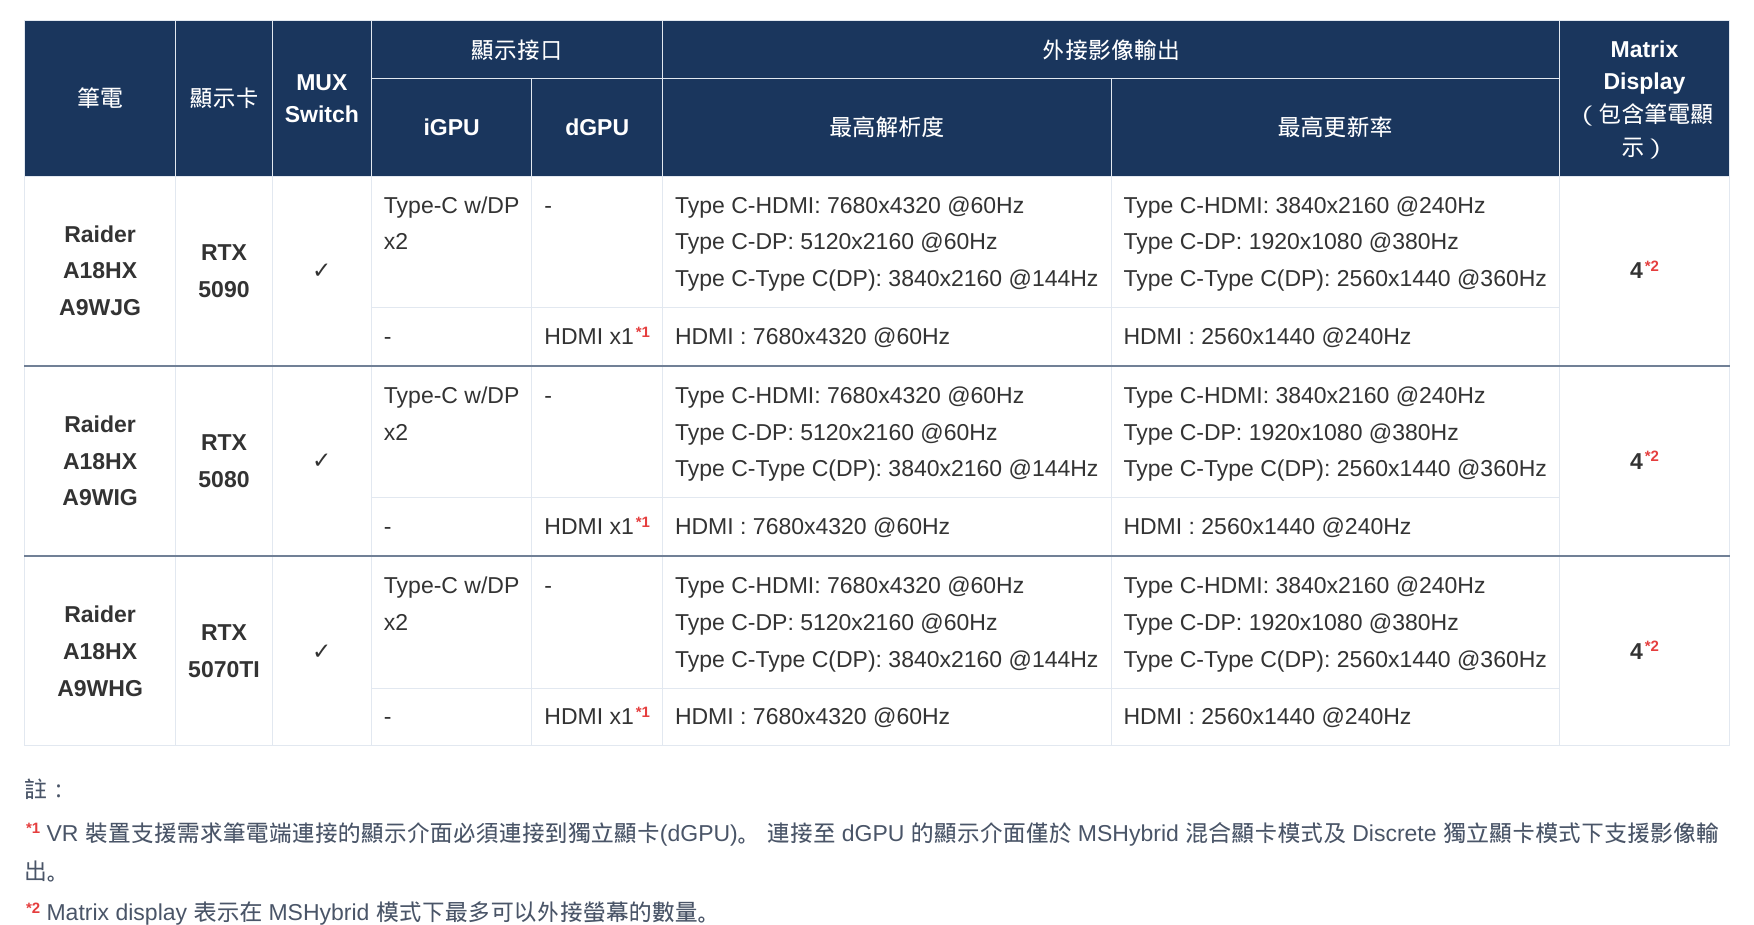Select Type C-DP: 1920x1080 @380Hz for RTX 5070TI
The height and width of the screenshot is (925, 1754).
tap(1291, 622)
